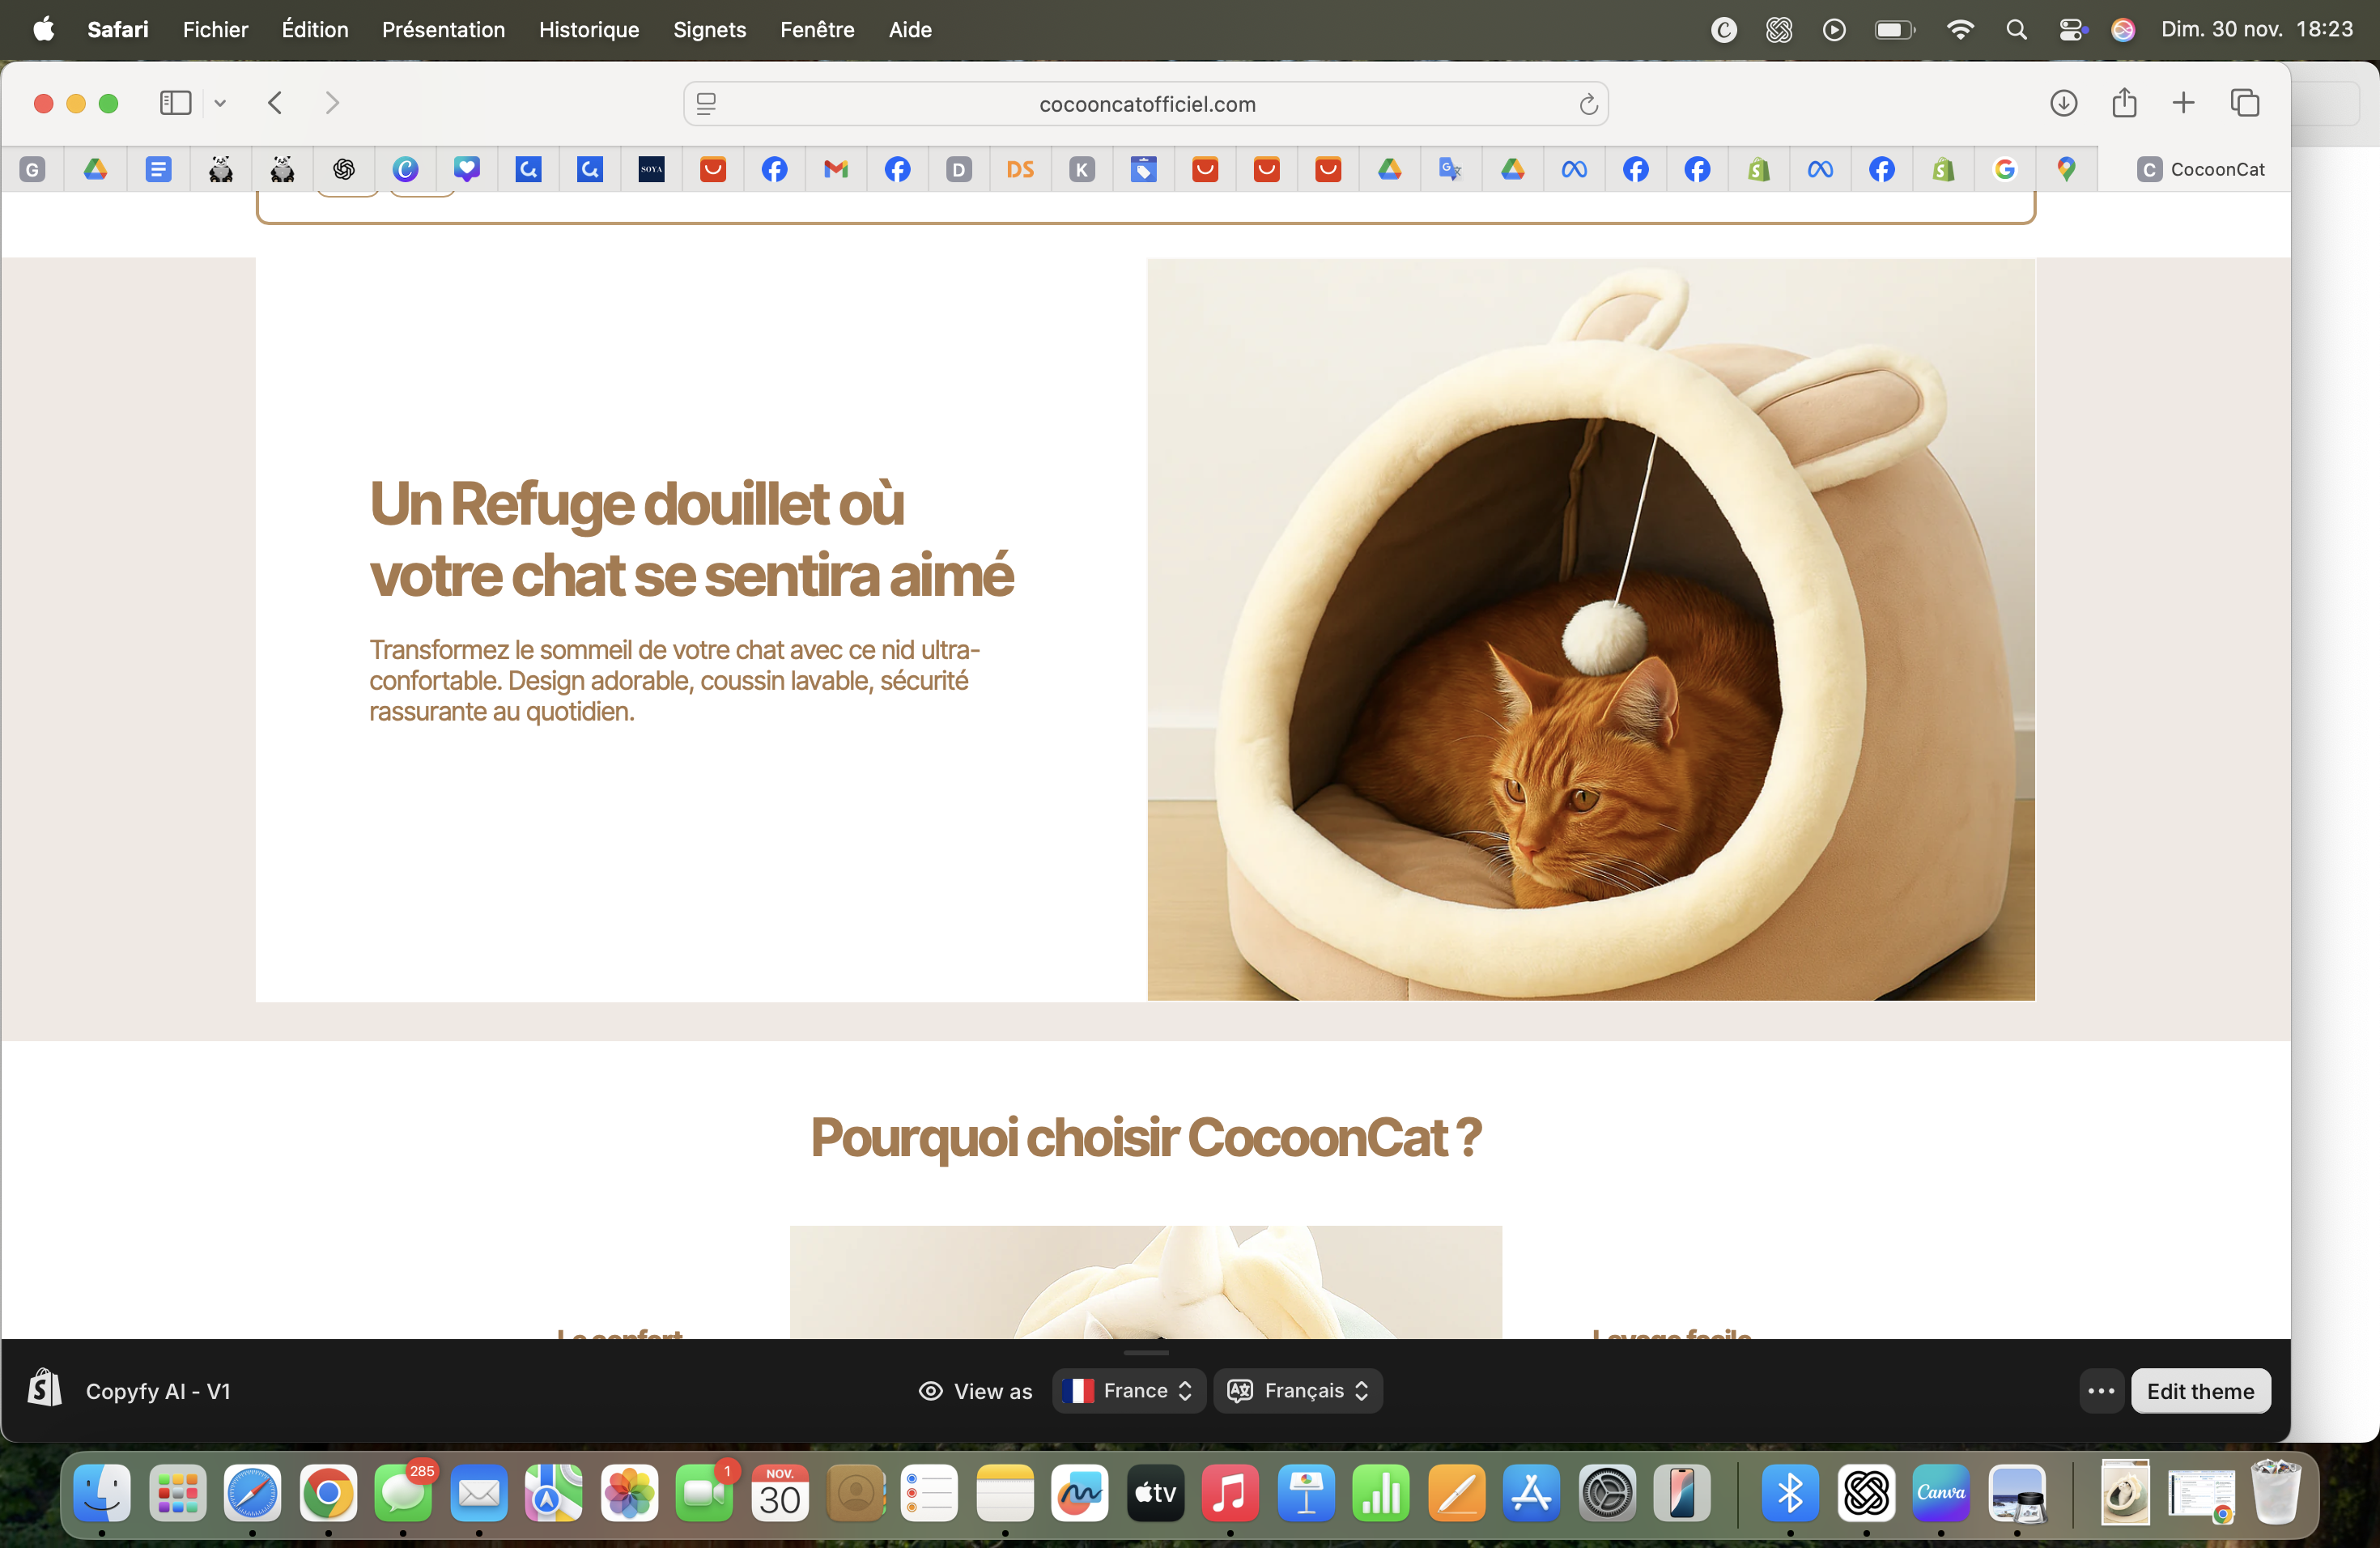Click the 'Pourquoi choisir CocoonCat ?' heading

coord(1146,1137)
